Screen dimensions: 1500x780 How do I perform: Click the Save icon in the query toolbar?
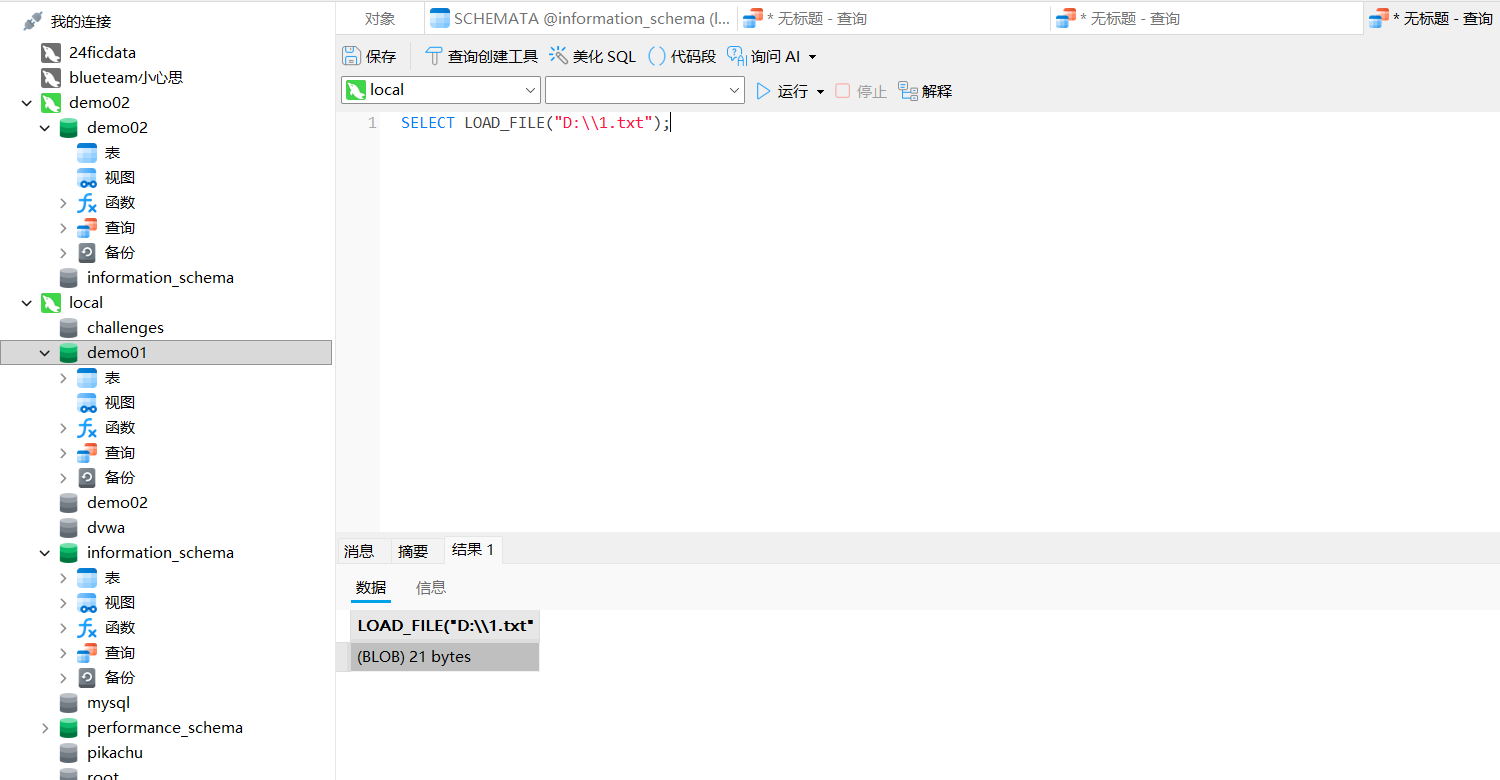click(352, 56)
